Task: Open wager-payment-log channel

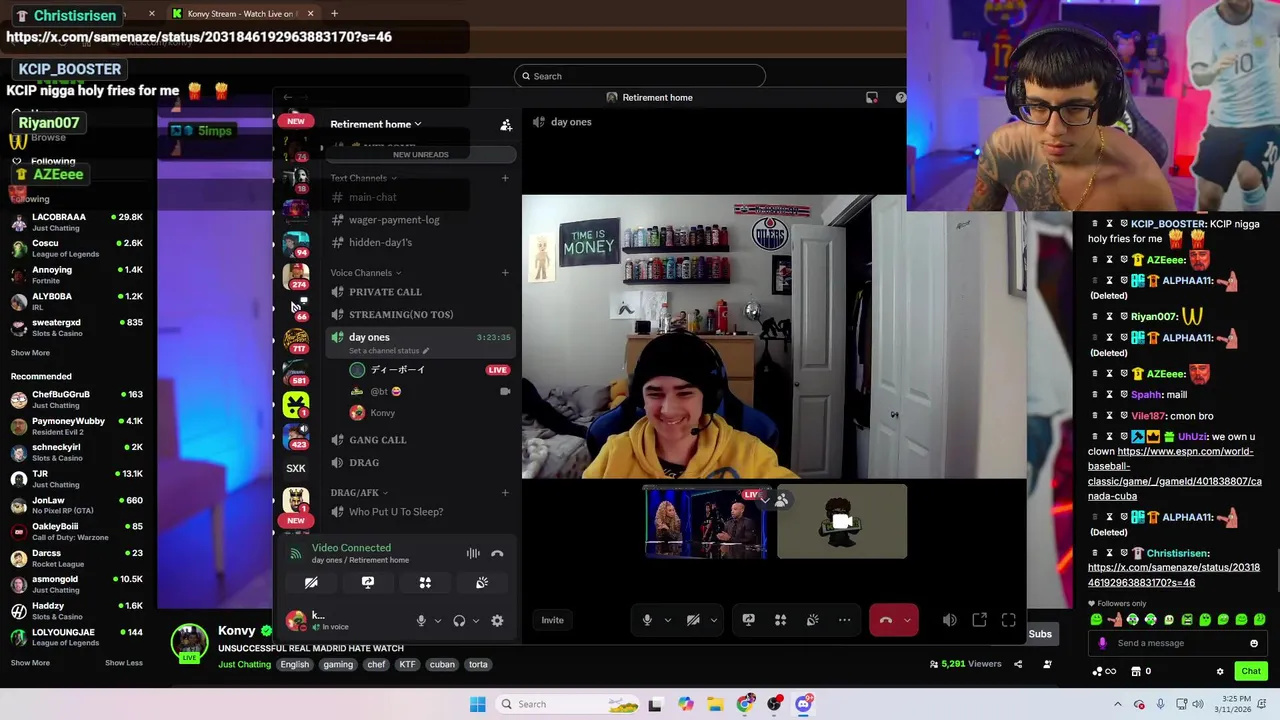Action: click(420, 220)
